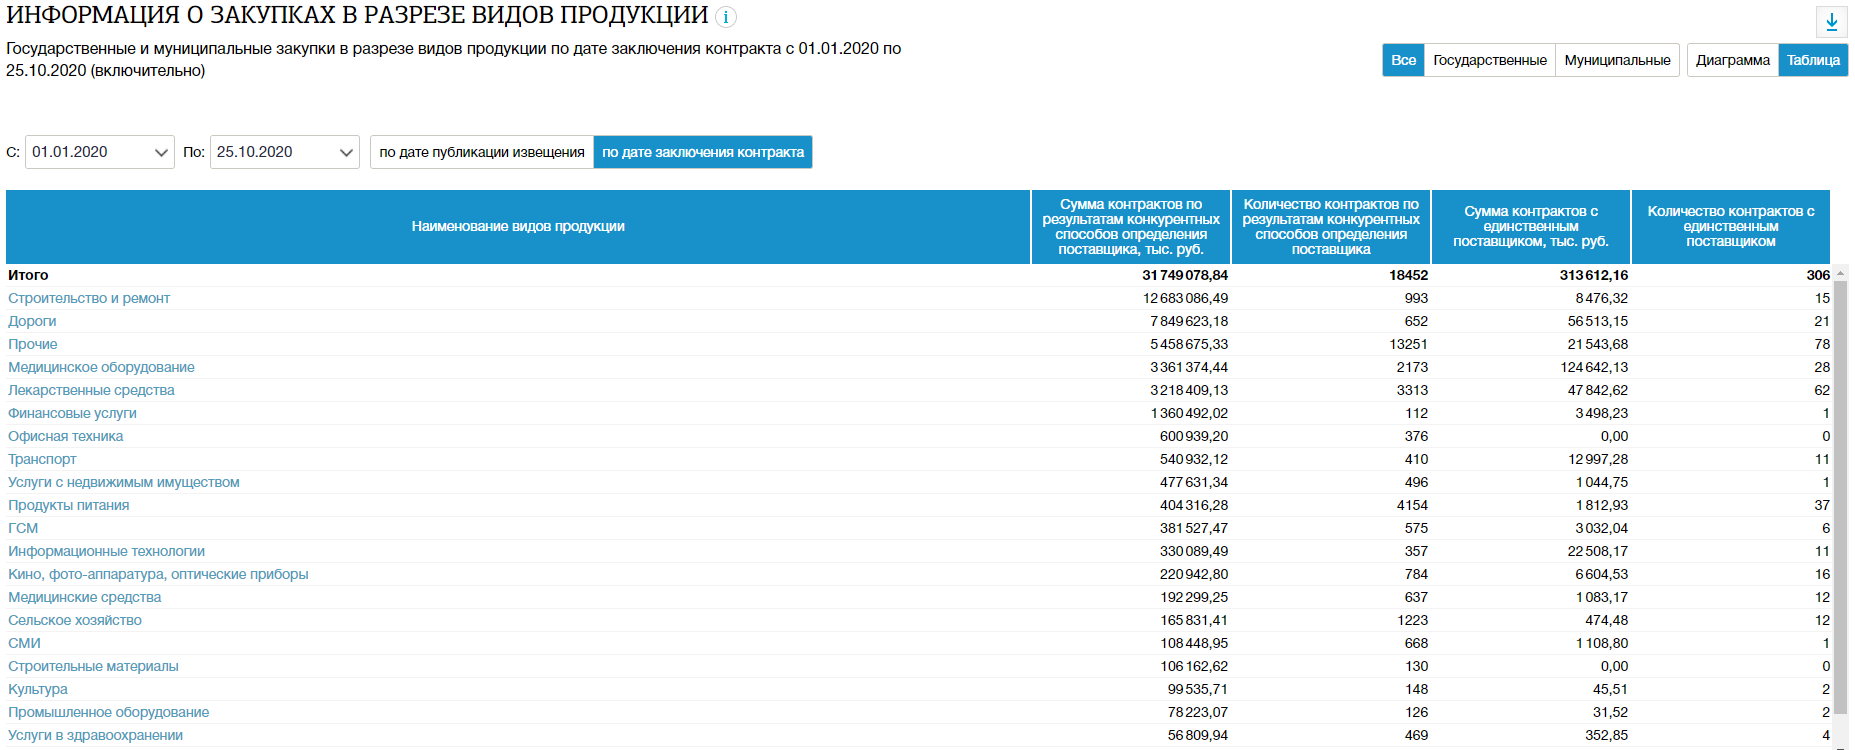
Task: Switch to the 'Диаграмма' view
Action: (1732, 60)
